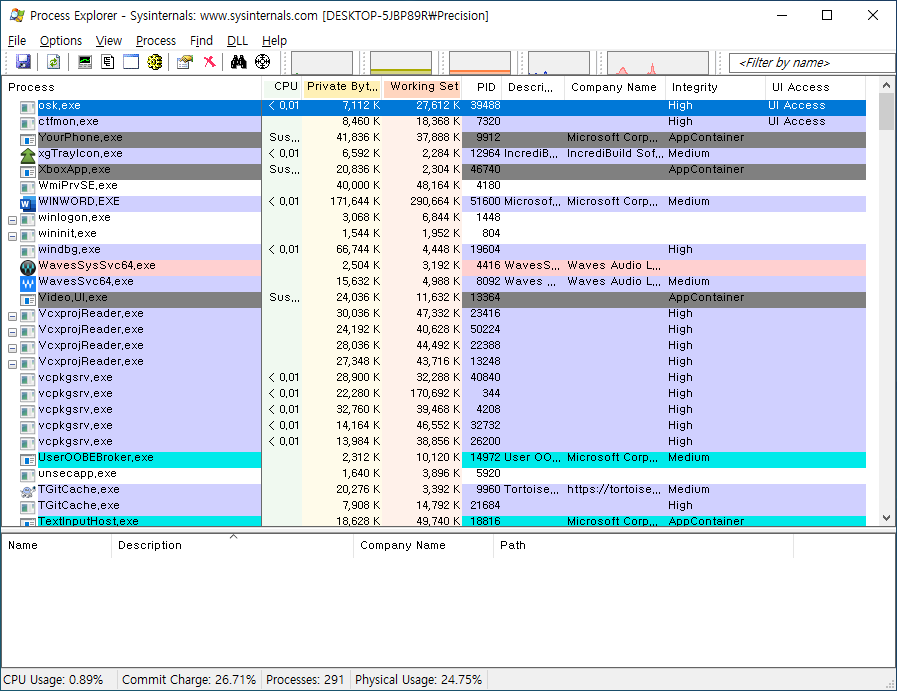Screen dimensions: 897x691
Task: Sort by Company Name process column header
Action: (x=614, y=87)
